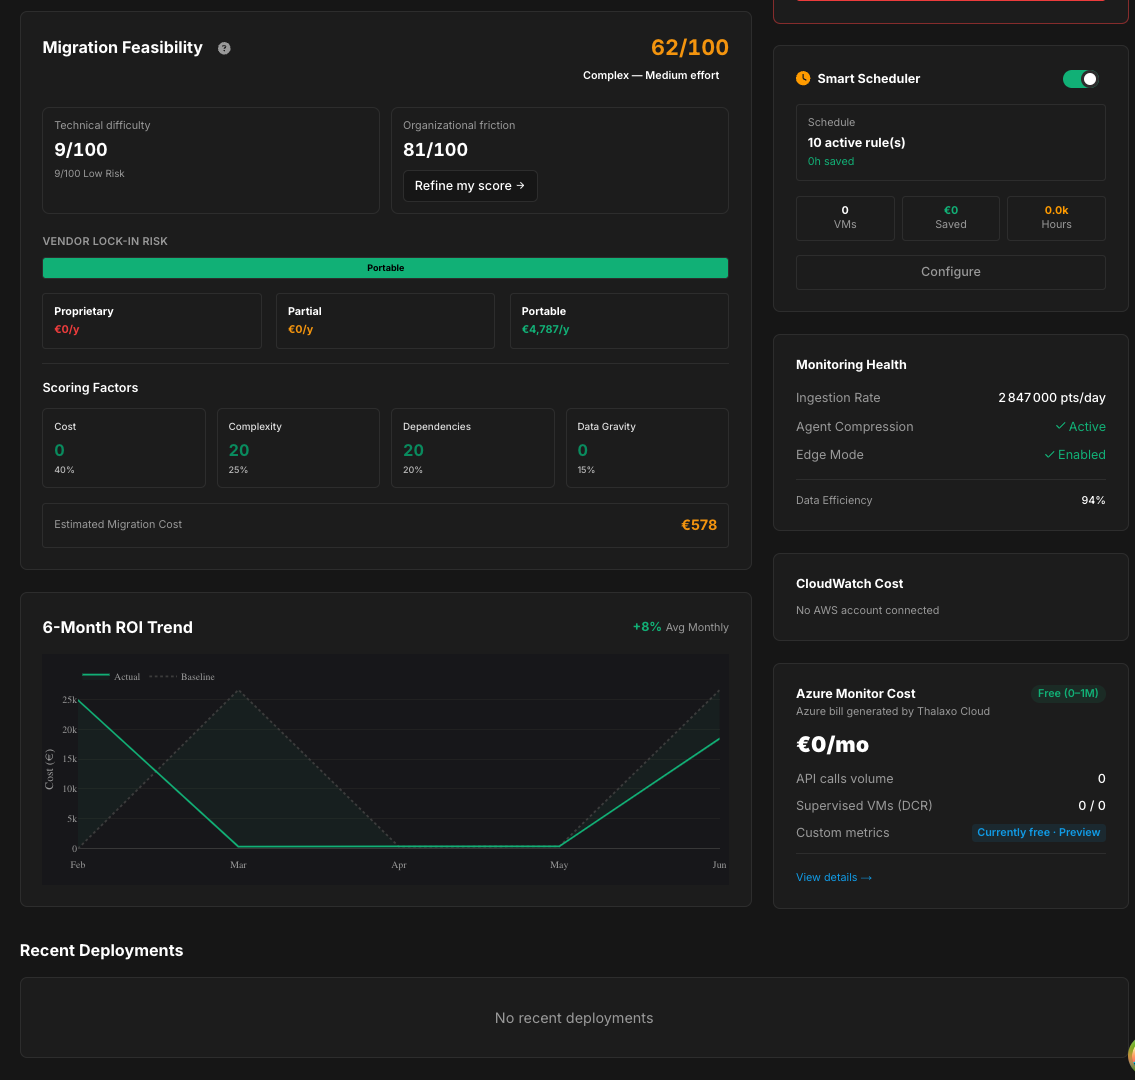Click the Smart Scheduler clock icon

pos(803,78)
